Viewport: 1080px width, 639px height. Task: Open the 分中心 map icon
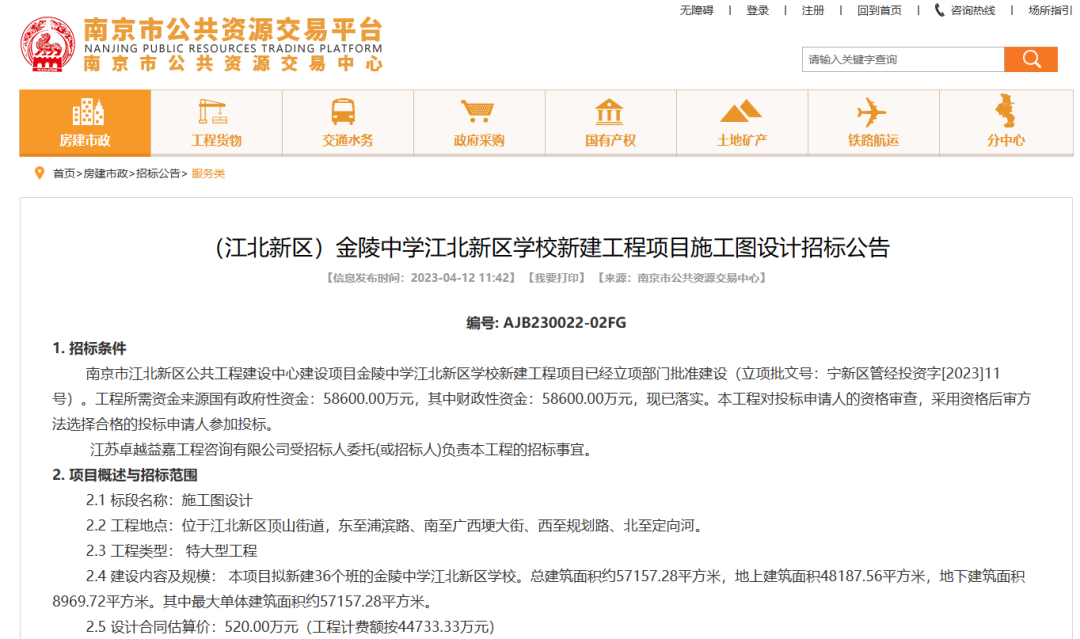tap(1004, 112)
